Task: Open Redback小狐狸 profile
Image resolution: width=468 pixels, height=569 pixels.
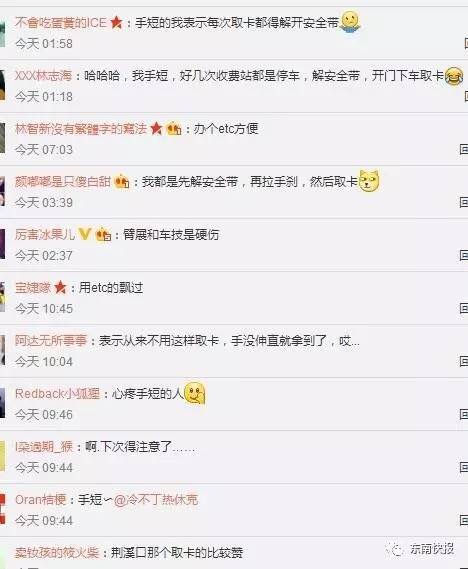Action: (x=57, y=394)
